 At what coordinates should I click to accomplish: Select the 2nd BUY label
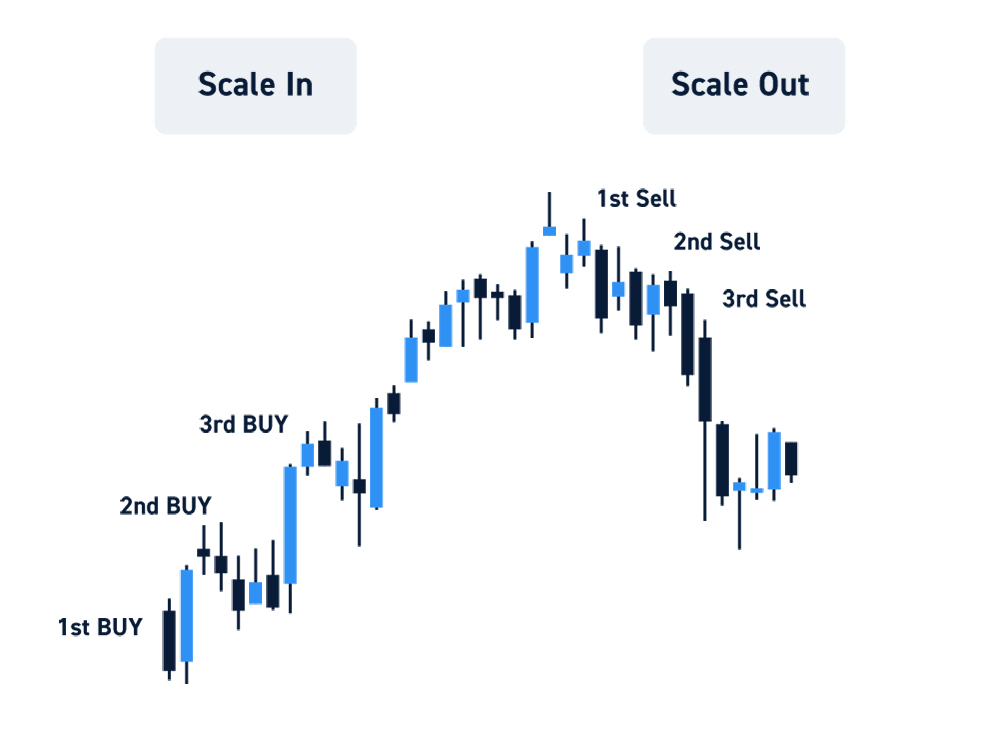tap(165, 506)
